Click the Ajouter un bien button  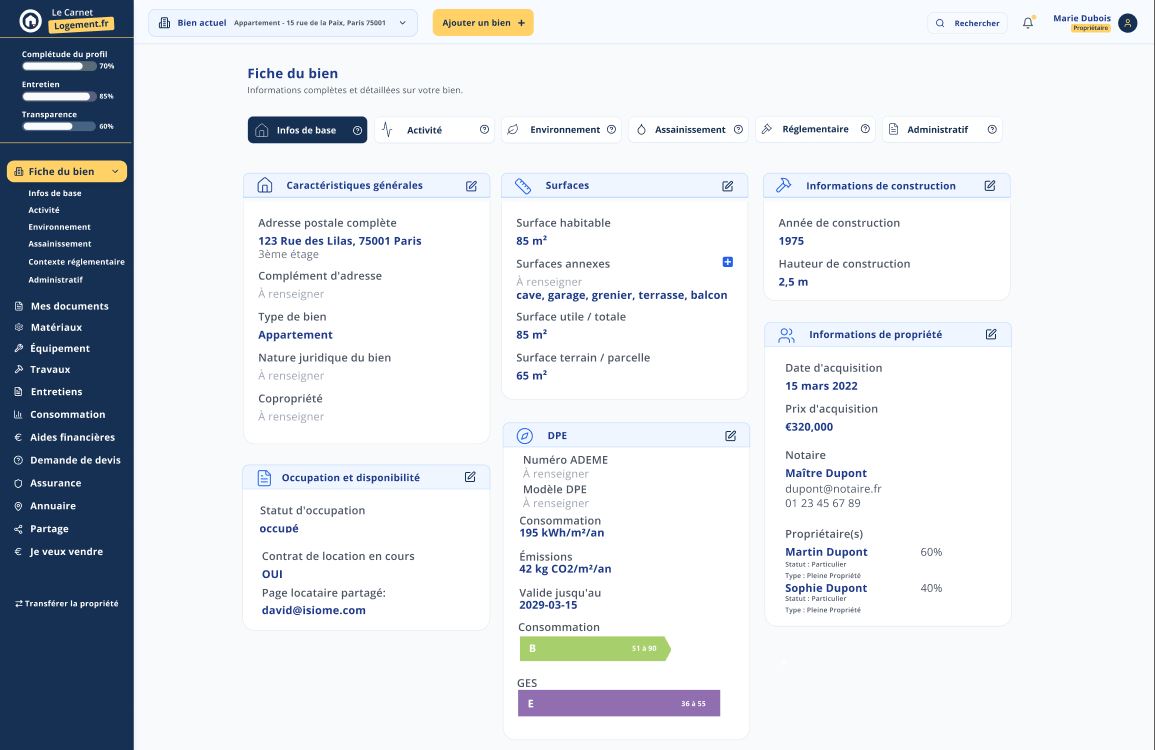483,23
